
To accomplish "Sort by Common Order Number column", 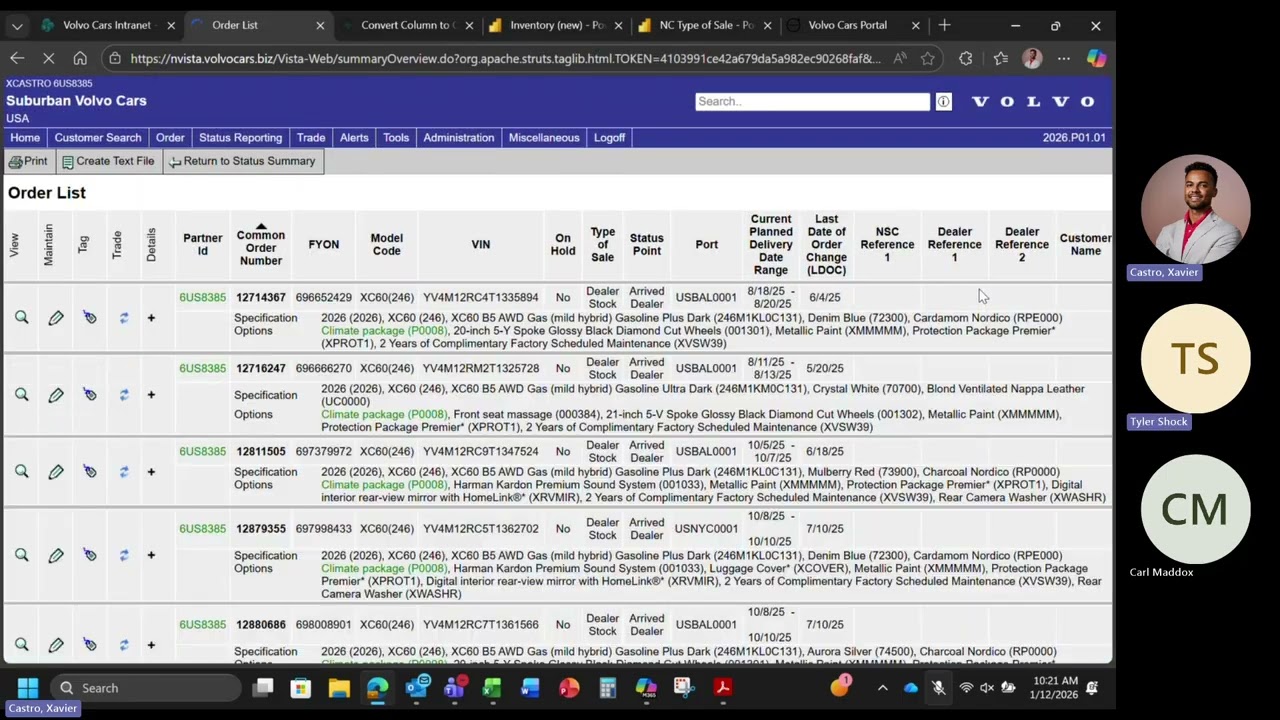I will tap(260, 247).
